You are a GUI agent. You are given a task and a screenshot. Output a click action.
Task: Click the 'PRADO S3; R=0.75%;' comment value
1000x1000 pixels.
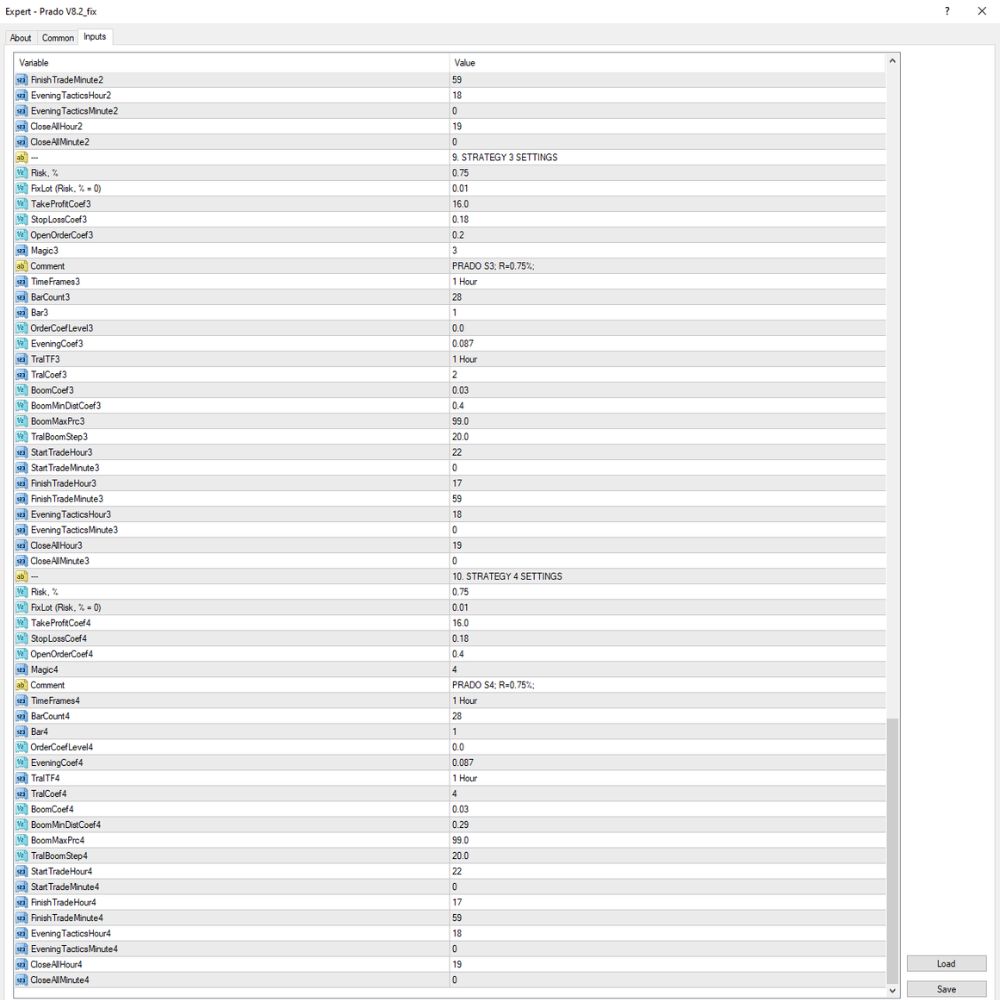[x=494, y=266]
